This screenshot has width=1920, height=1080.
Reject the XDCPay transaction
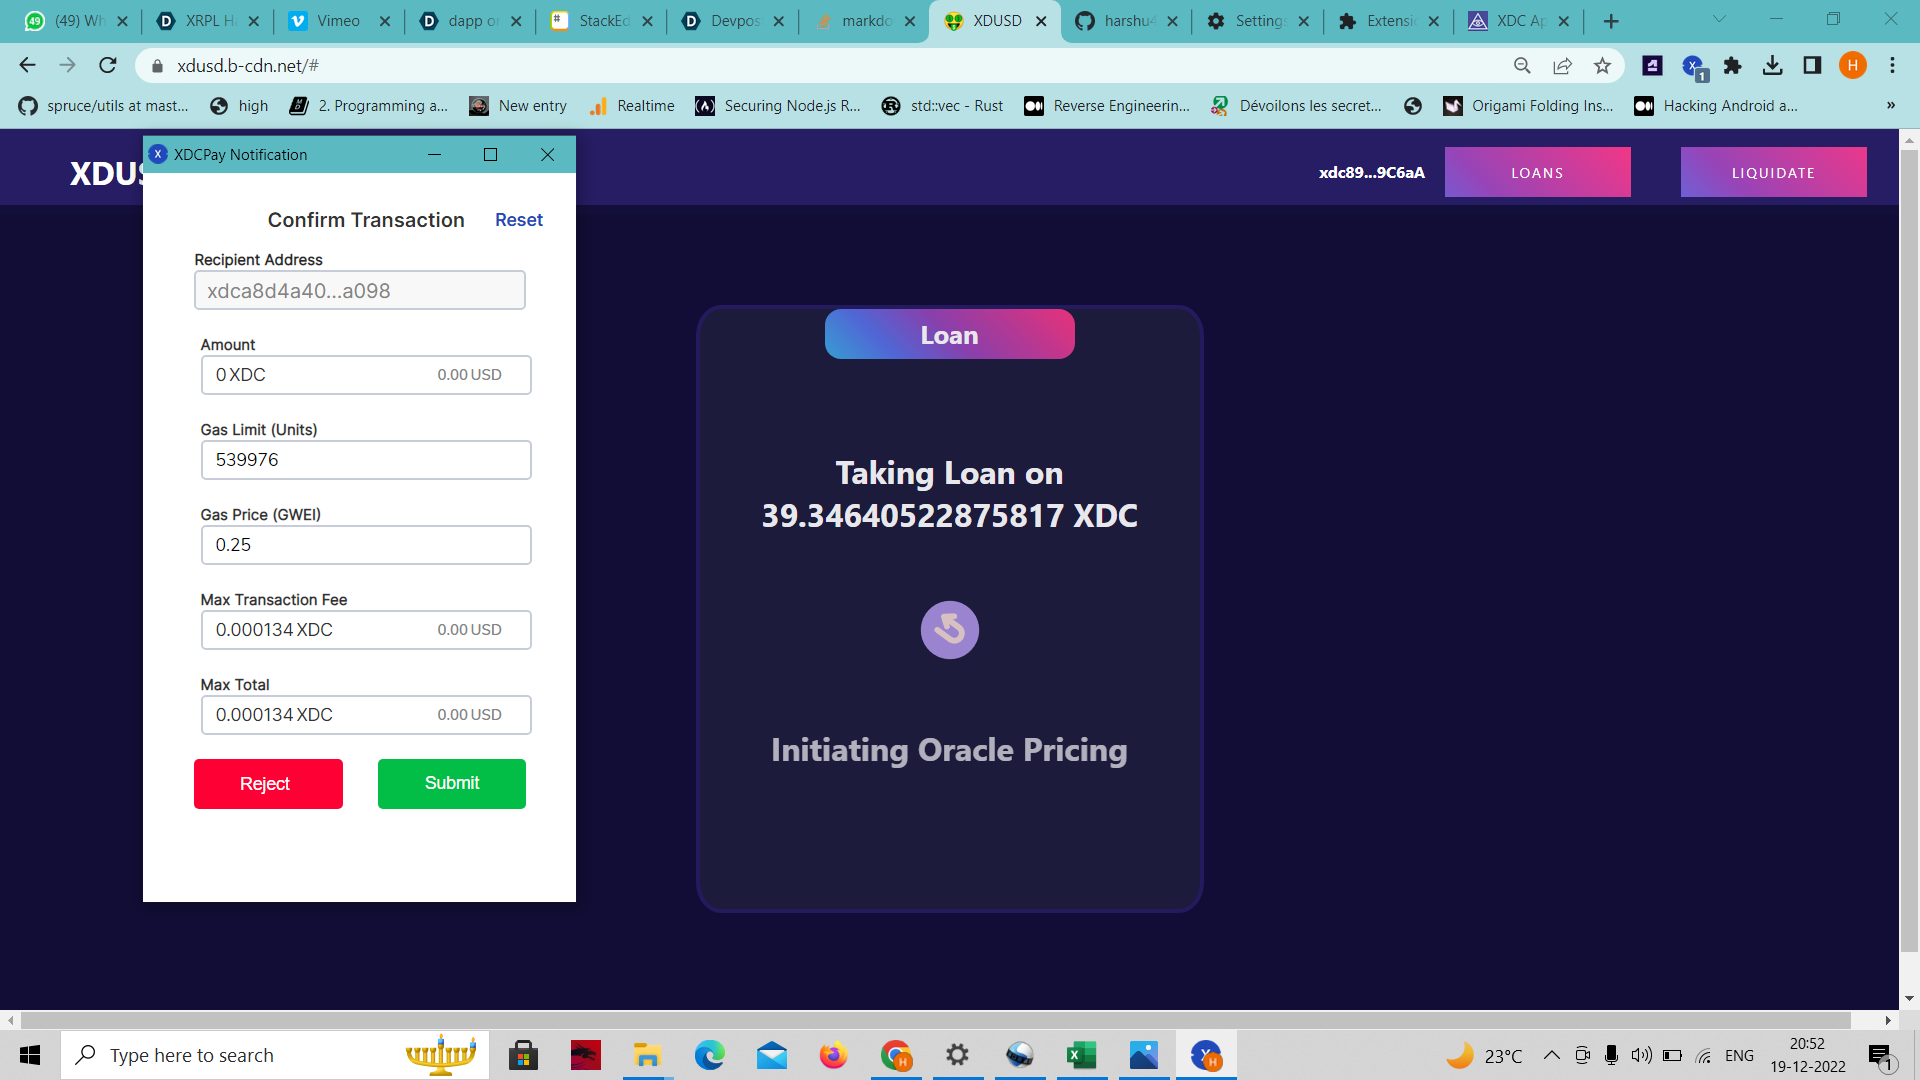coord(268,783)
